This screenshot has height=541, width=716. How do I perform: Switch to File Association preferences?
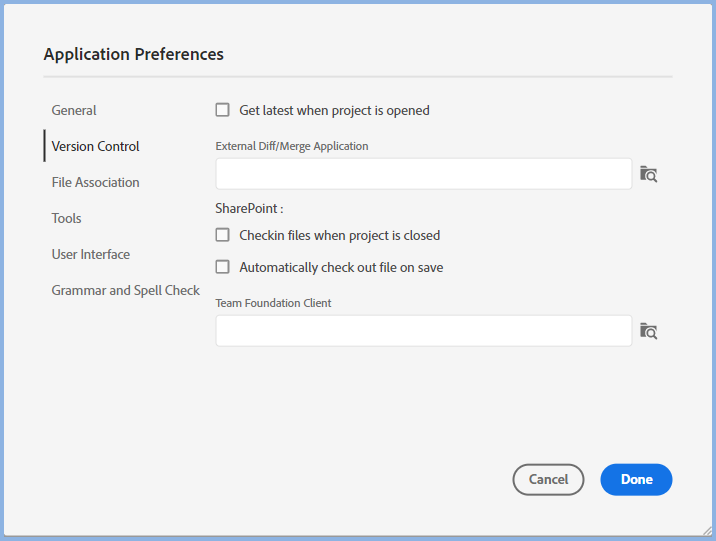pyautogui.click(x=96, y=182)
